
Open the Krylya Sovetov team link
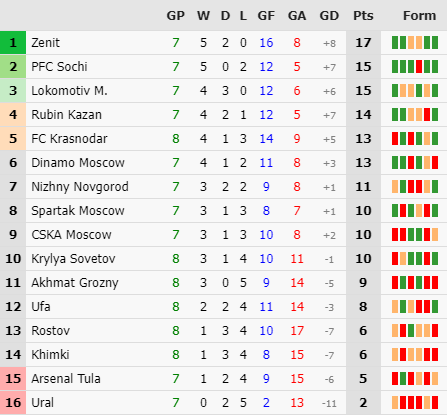[x=73, y=259]
